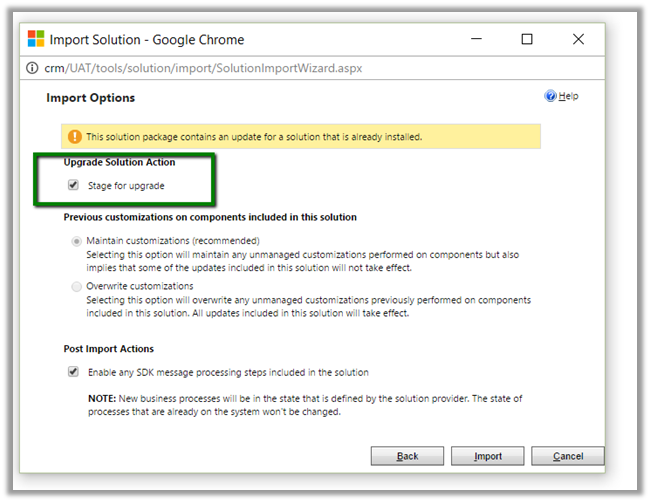Minimize the Import Solution window

(475, 39)
